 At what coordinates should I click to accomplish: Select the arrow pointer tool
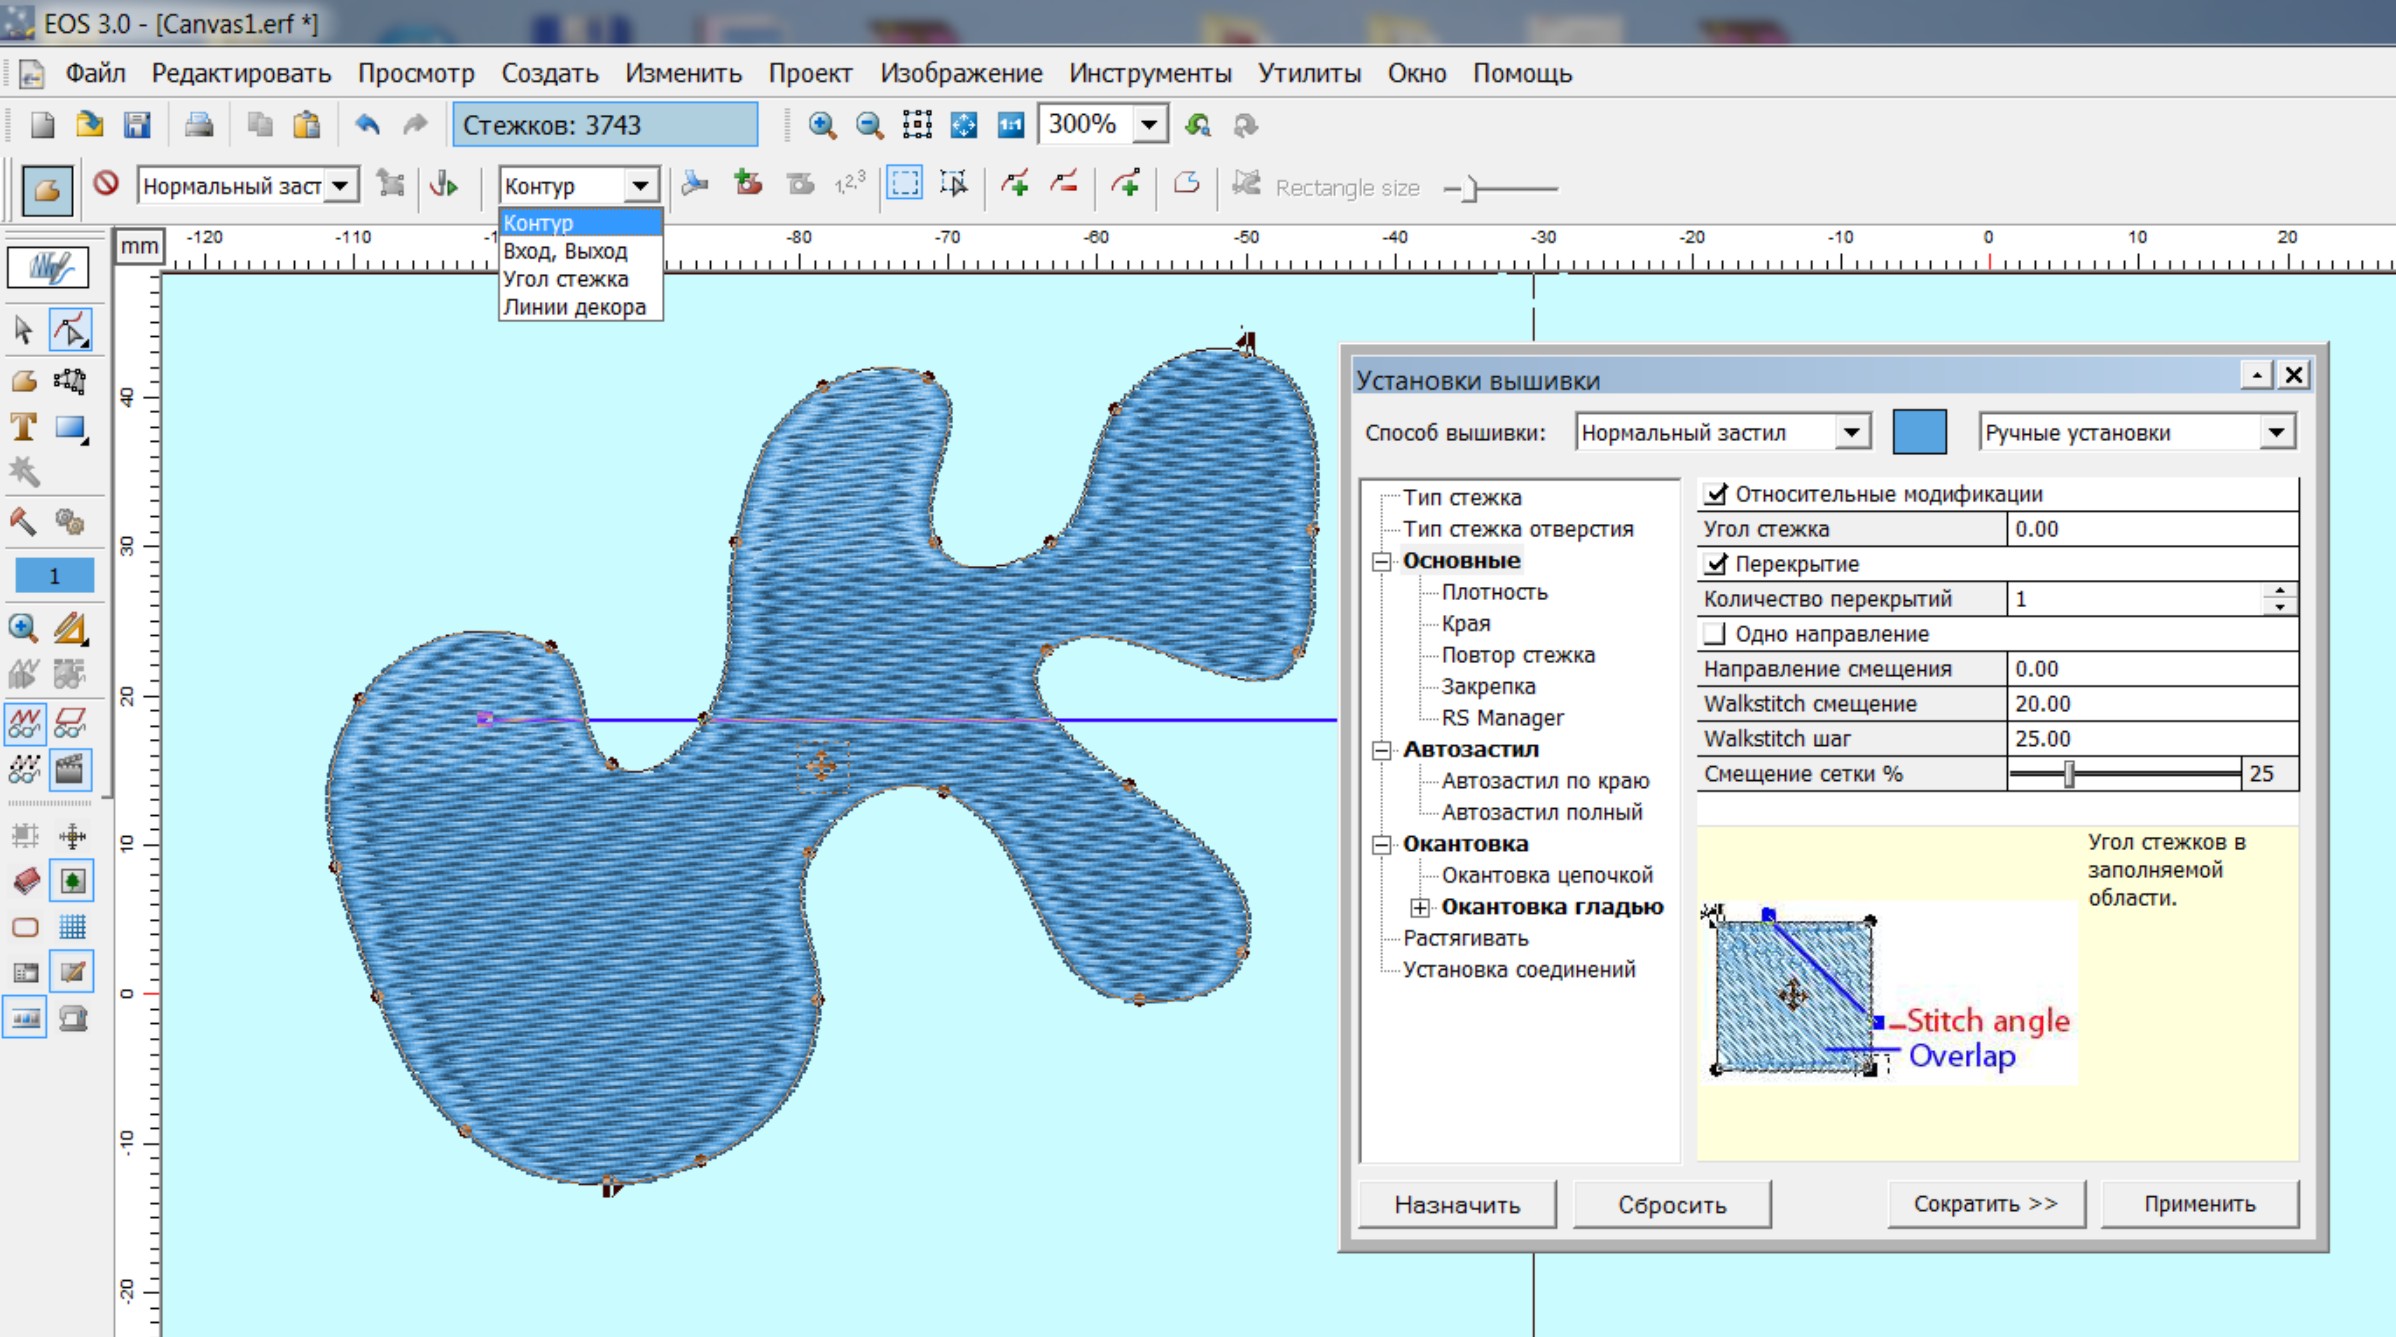pyautogui.click(x=24, y=329)
